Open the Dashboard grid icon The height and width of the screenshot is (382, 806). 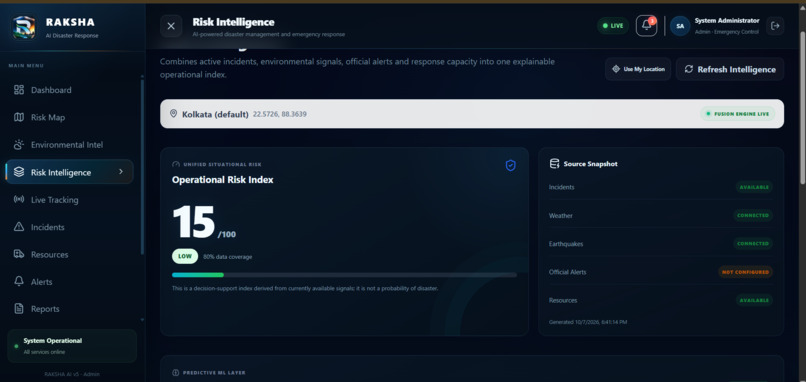pos(19,90)
